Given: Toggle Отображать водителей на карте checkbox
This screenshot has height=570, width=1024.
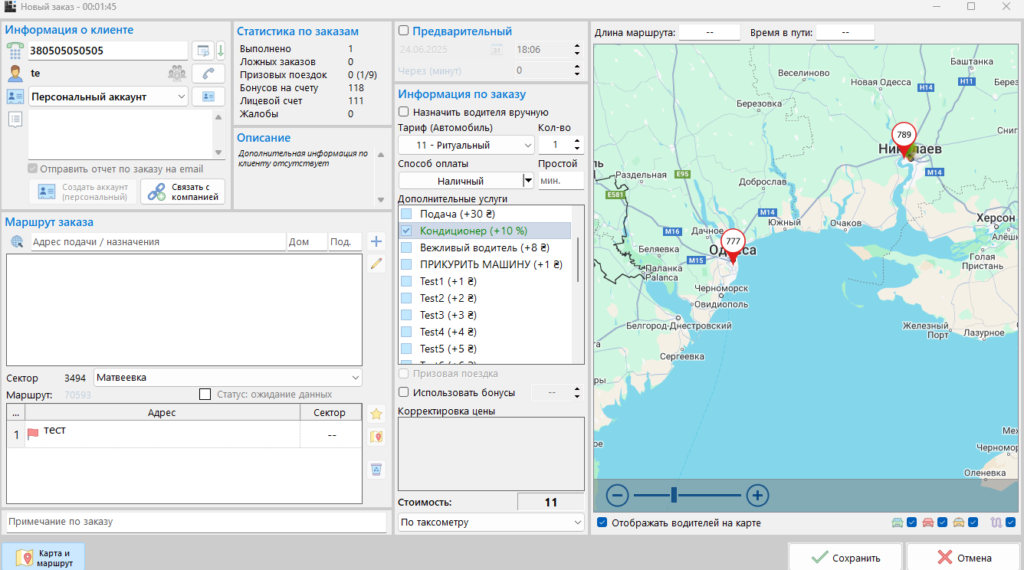Looking at the screenshot, I should pos(601,522).
